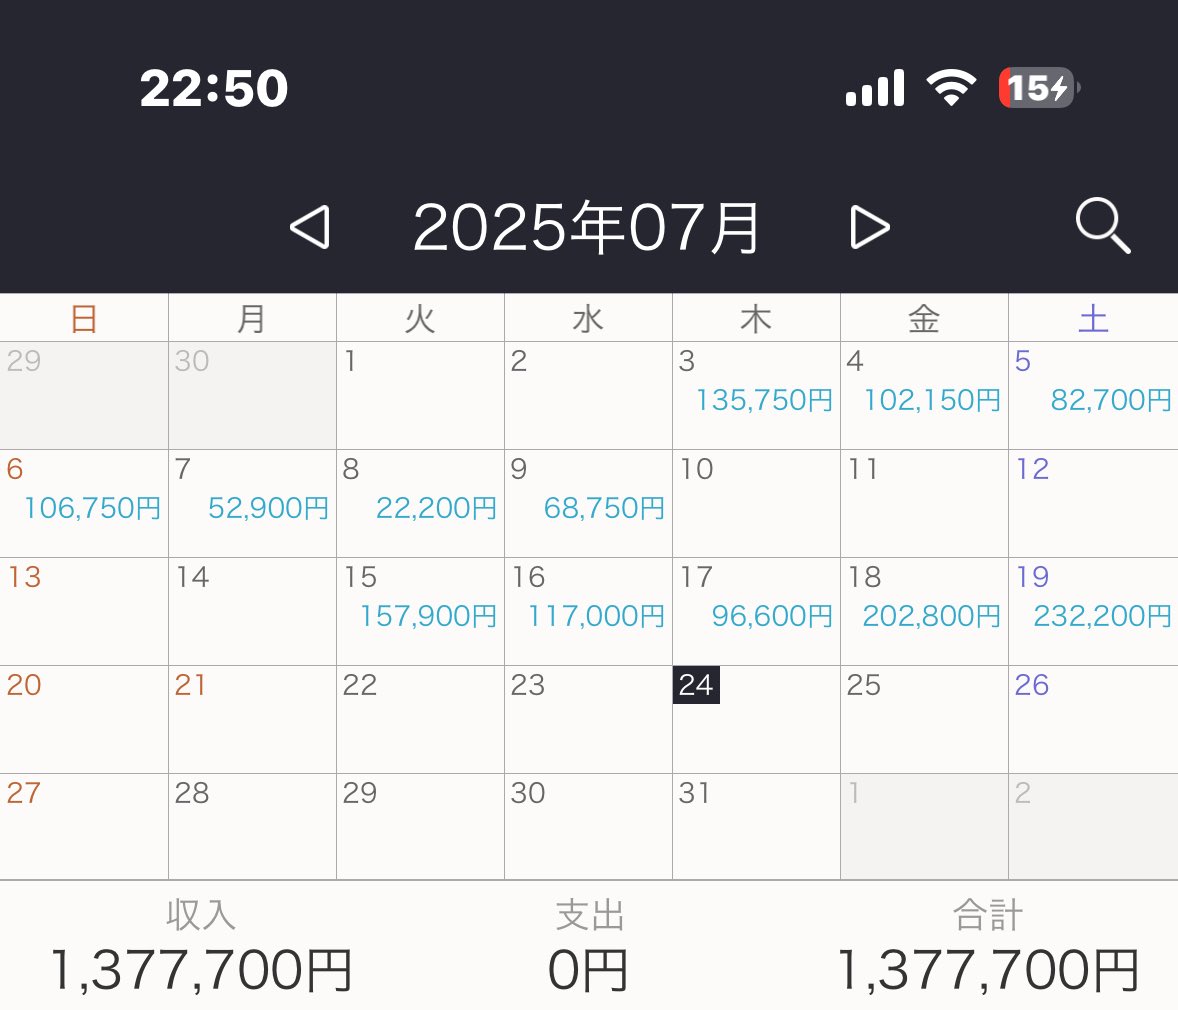
Task: Pick July 23 cell
Action: [588, 719]
